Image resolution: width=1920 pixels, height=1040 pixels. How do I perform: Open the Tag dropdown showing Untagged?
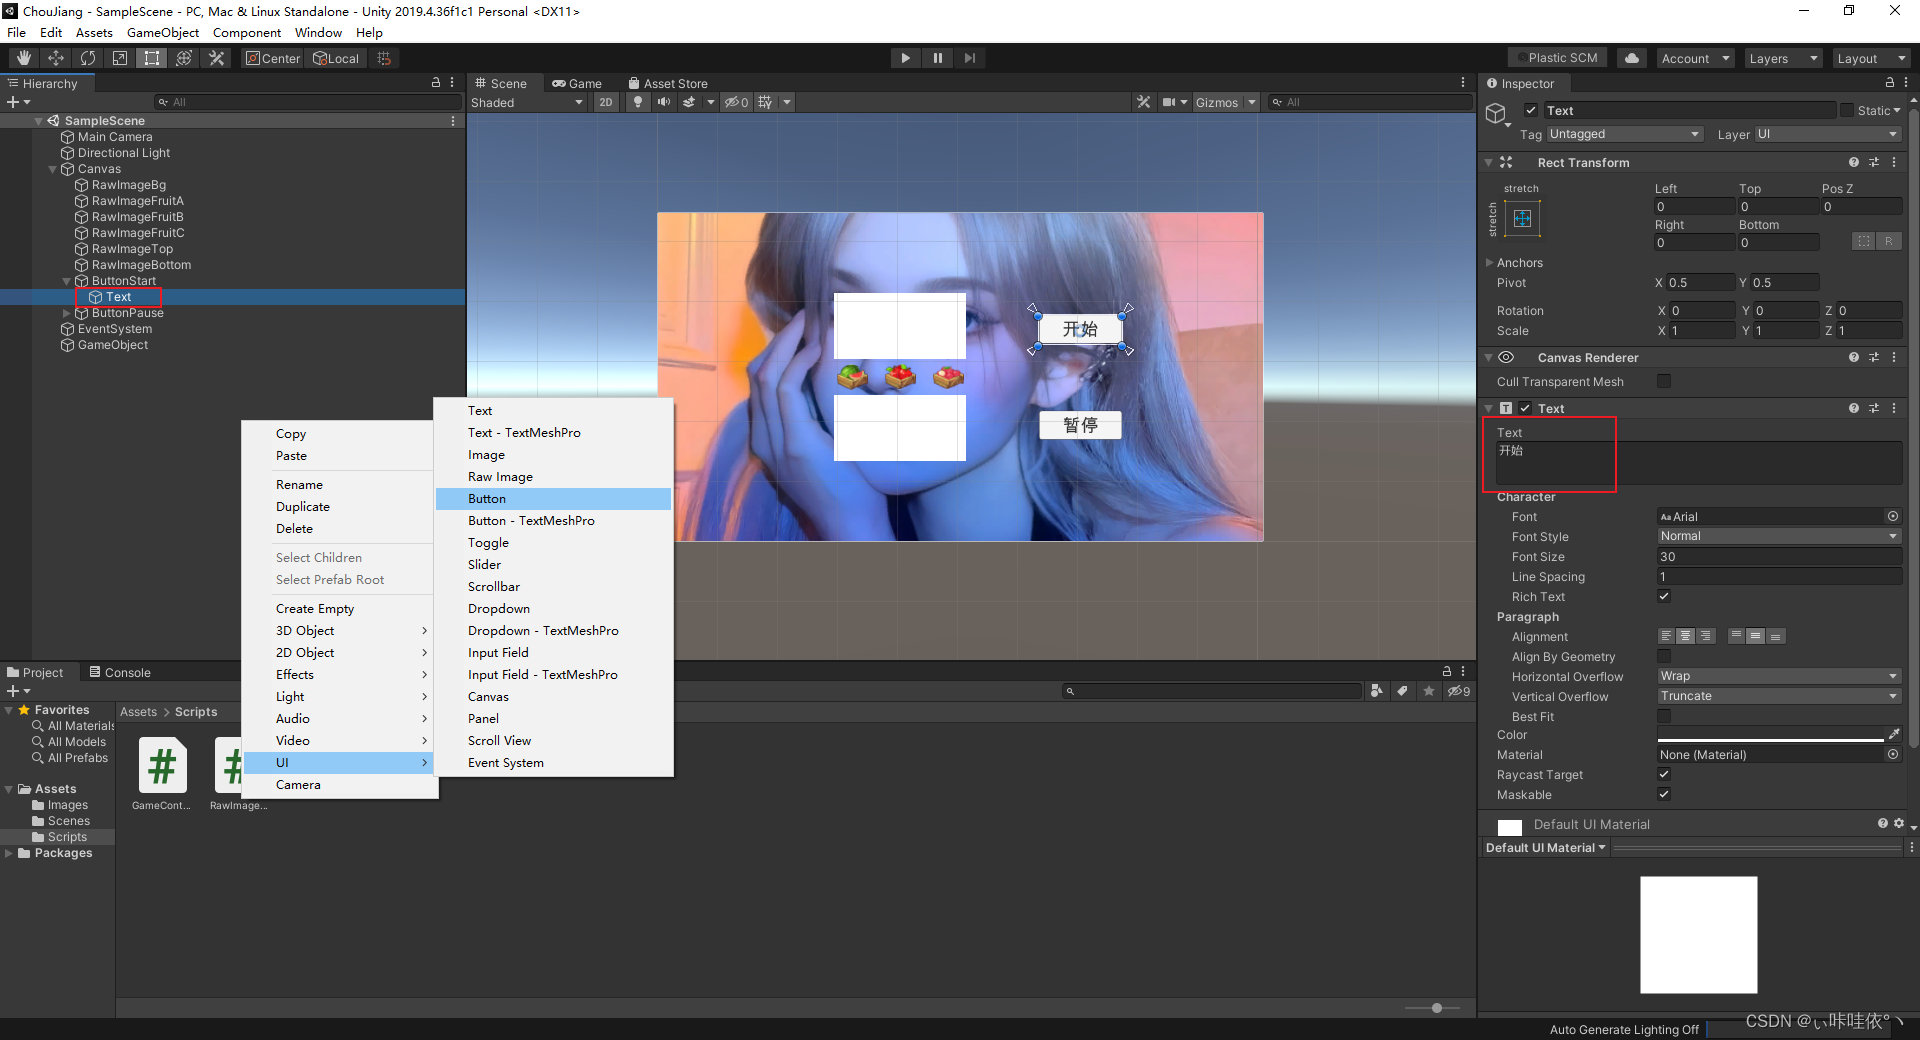1624,134
